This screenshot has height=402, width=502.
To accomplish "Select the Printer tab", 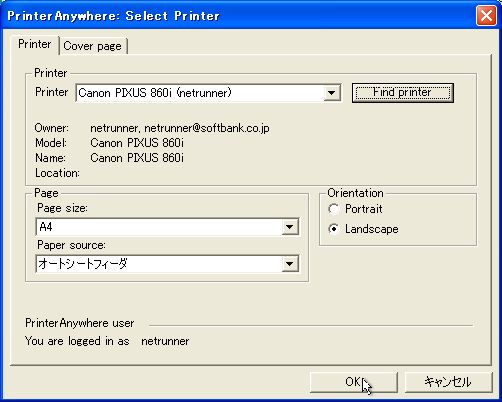I will pos(35,44).
